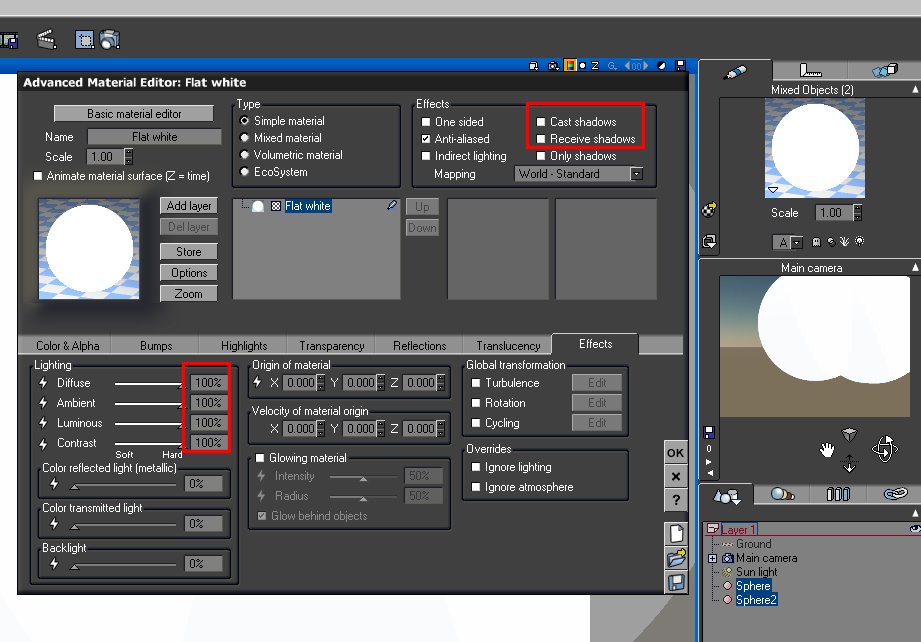
Task: Click the New material page icon
Action: tap(677, 533)
